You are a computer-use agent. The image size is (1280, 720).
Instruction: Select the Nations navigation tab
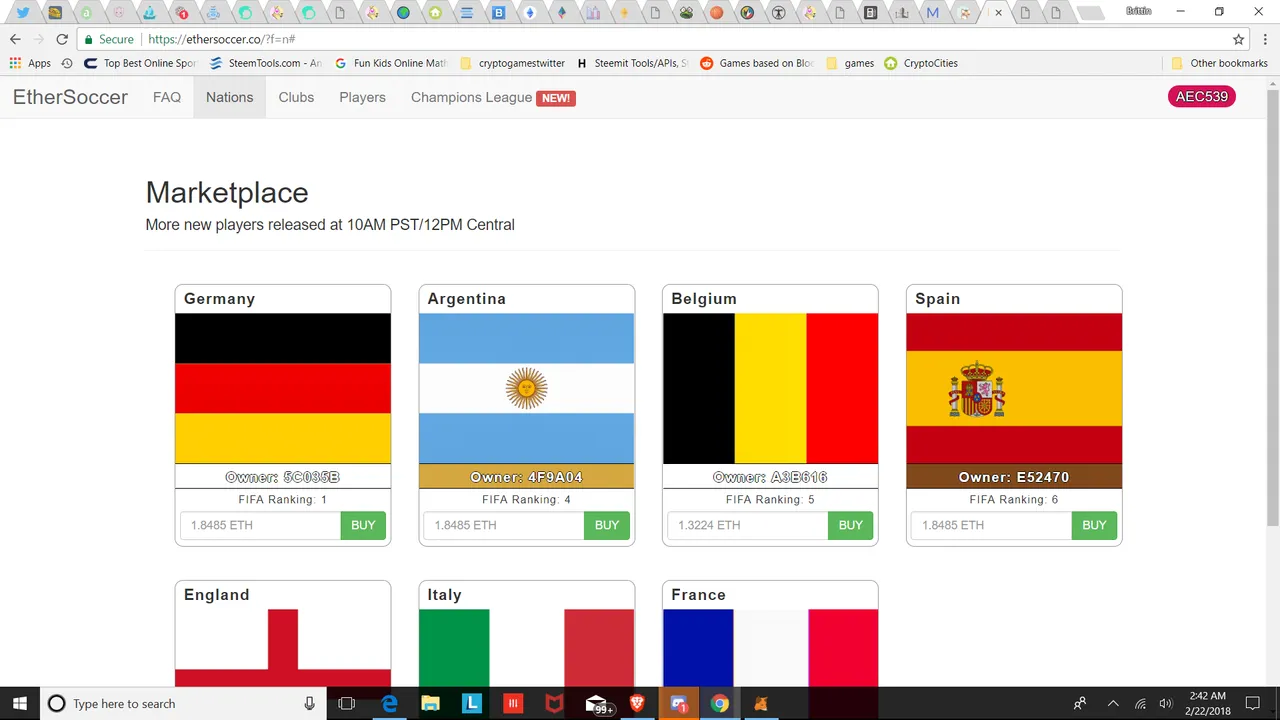[229, 97]
